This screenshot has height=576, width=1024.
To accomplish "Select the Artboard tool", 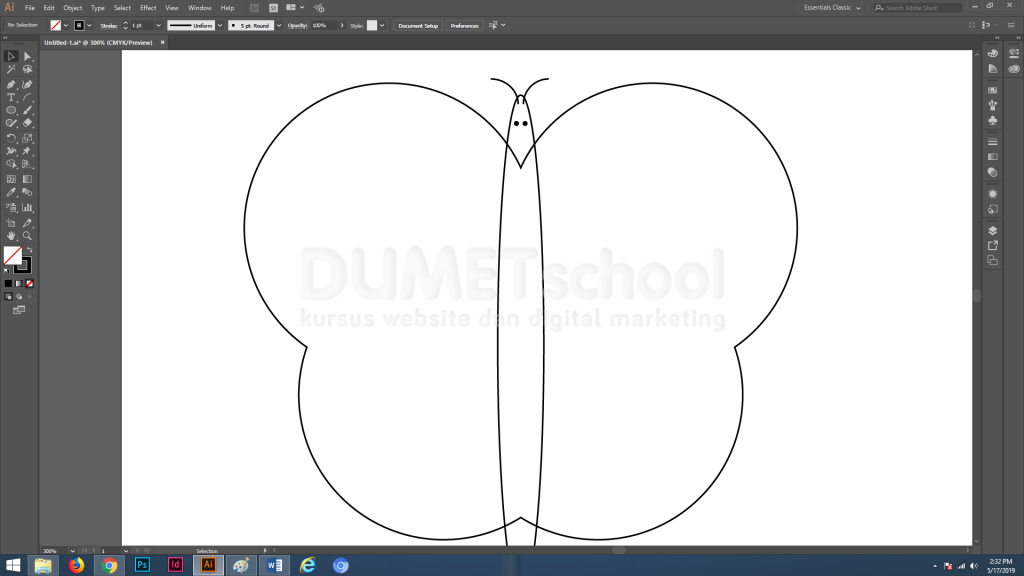I will (x=11, y=223).
